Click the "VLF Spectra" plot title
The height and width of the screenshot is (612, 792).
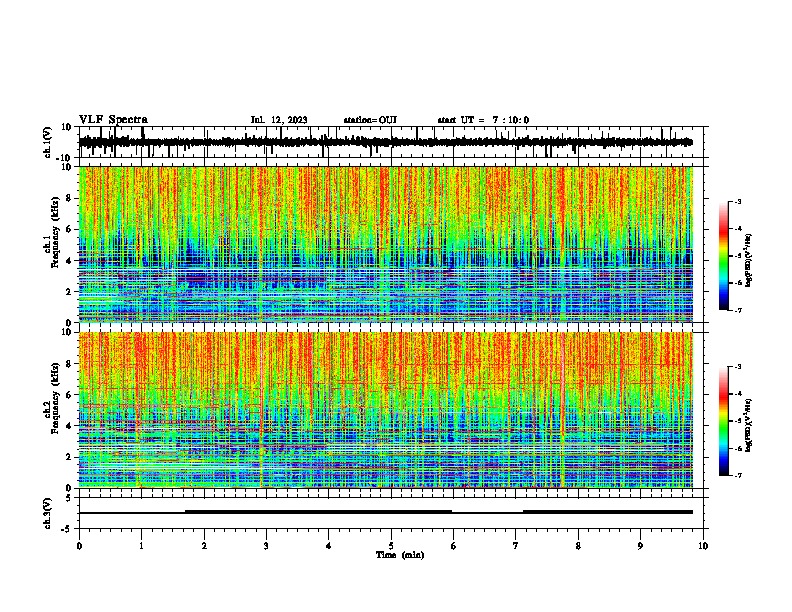113,120
